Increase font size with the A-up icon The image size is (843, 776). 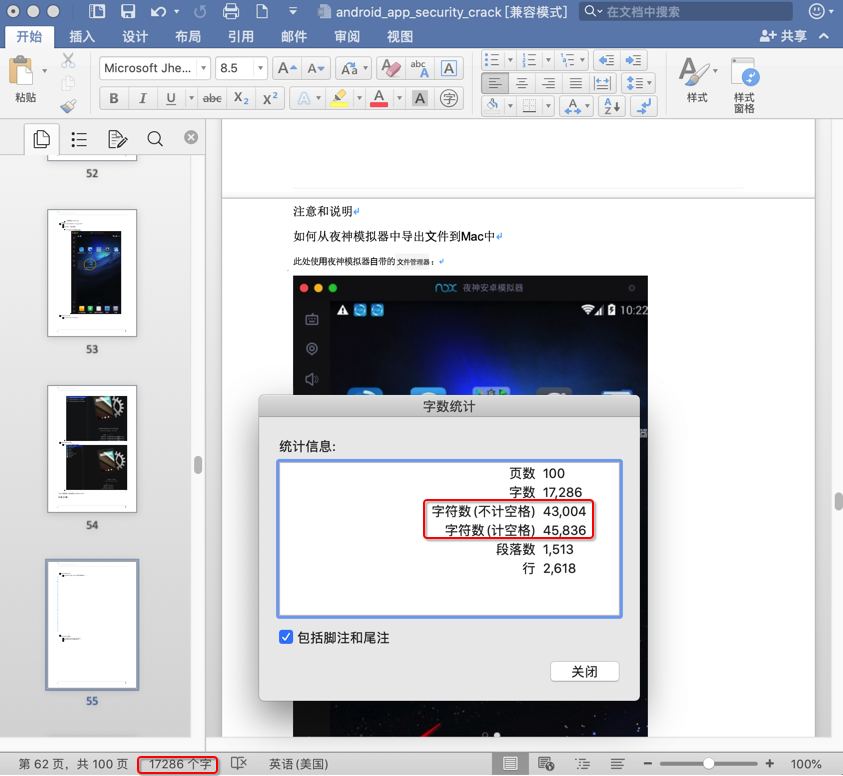pyautogui.click(x=287, y=68)
